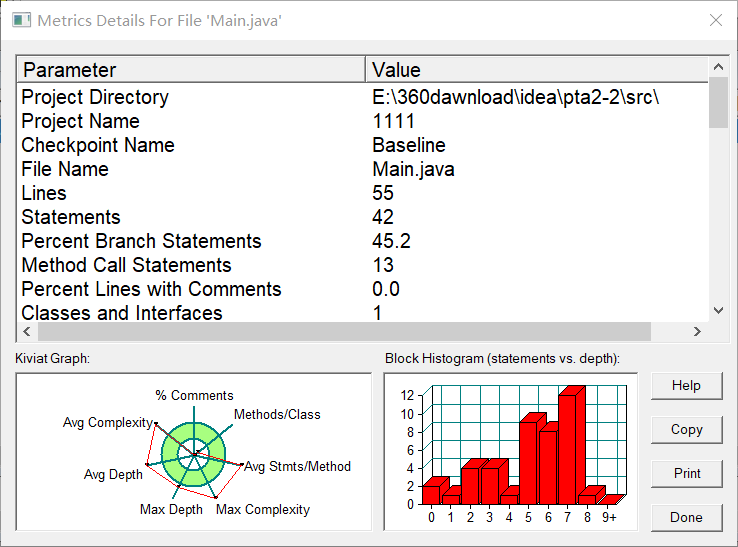Click the Methods/Class label in Kiviat graph
Viewport: 738px width, 547px height.
pos(277,414)
